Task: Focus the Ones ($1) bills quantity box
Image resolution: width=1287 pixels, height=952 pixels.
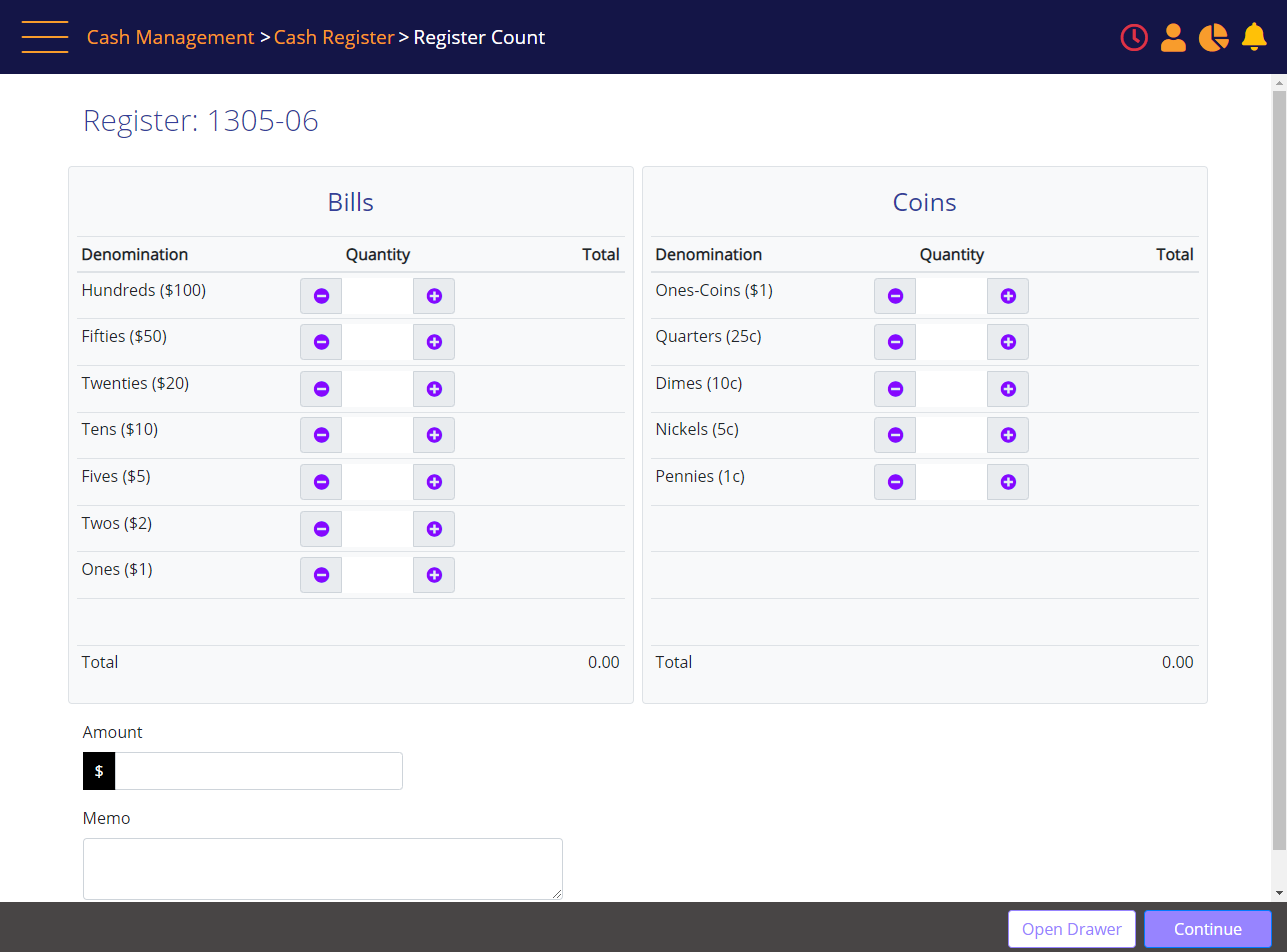Action: click(x=377, y=575)
